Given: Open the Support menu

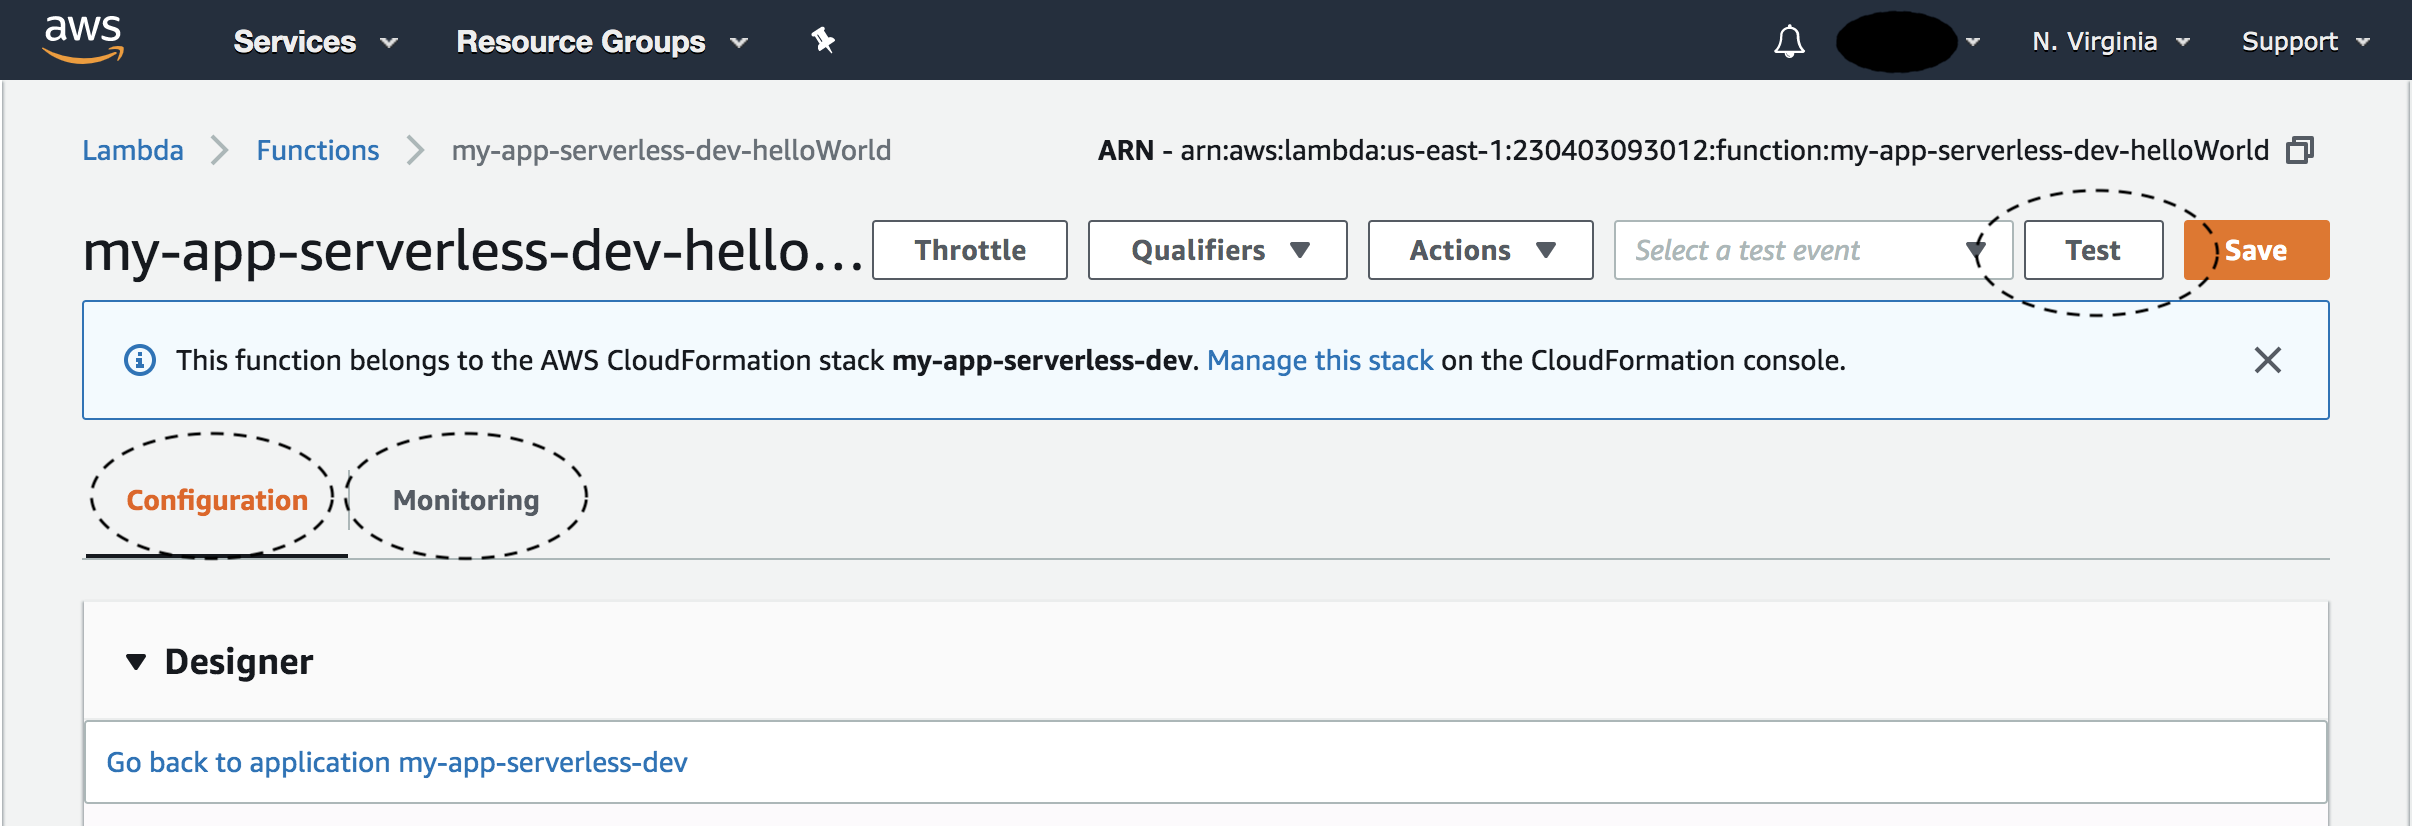Looking at the screenshot, I should [2304, 42].
